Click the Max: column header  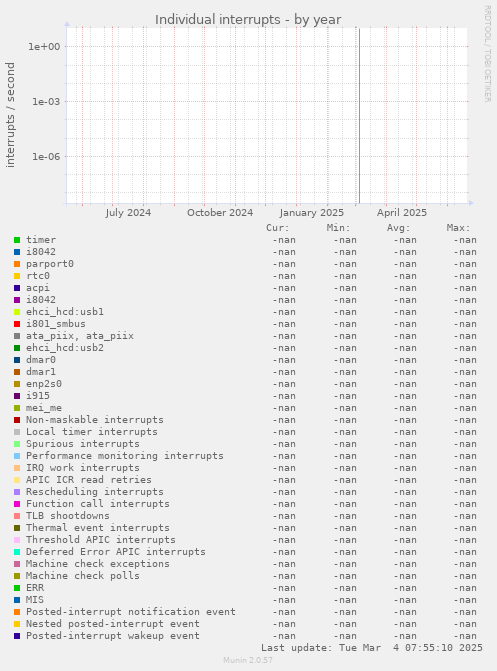458,228
